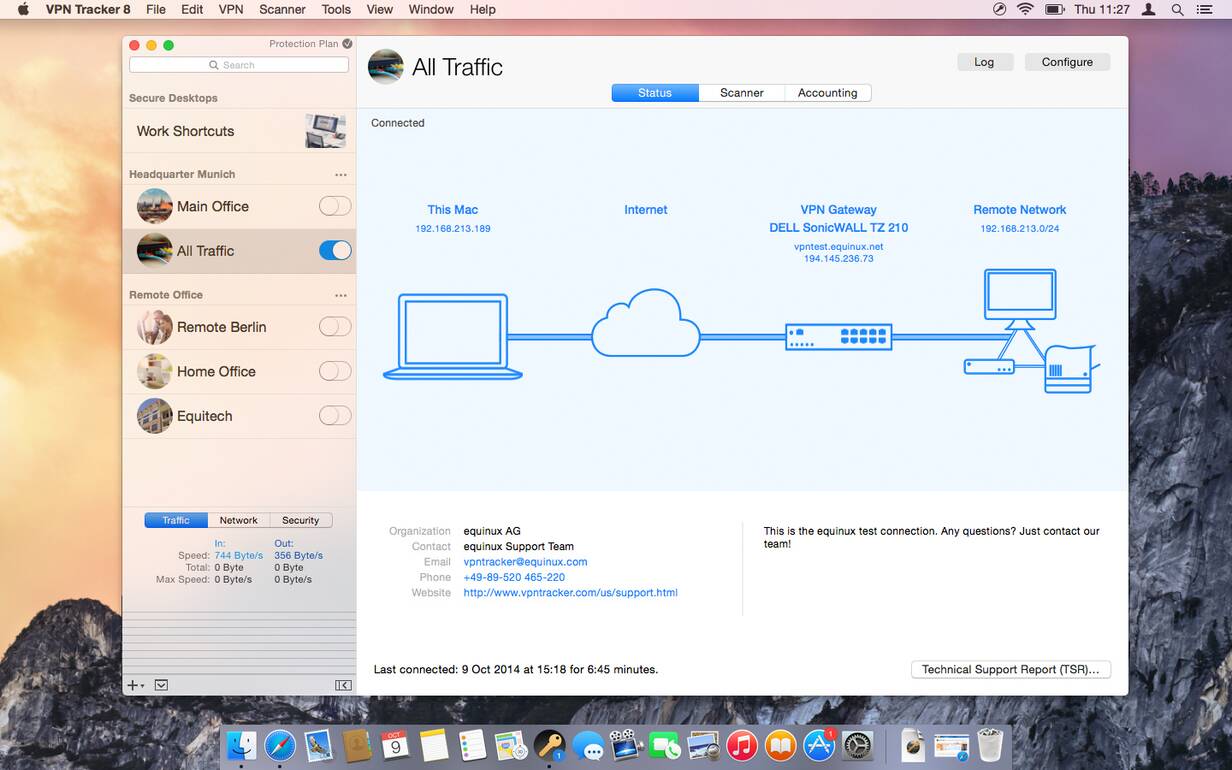
Task: Open FaceTime from the Dock
Action: tap(665, 745)
